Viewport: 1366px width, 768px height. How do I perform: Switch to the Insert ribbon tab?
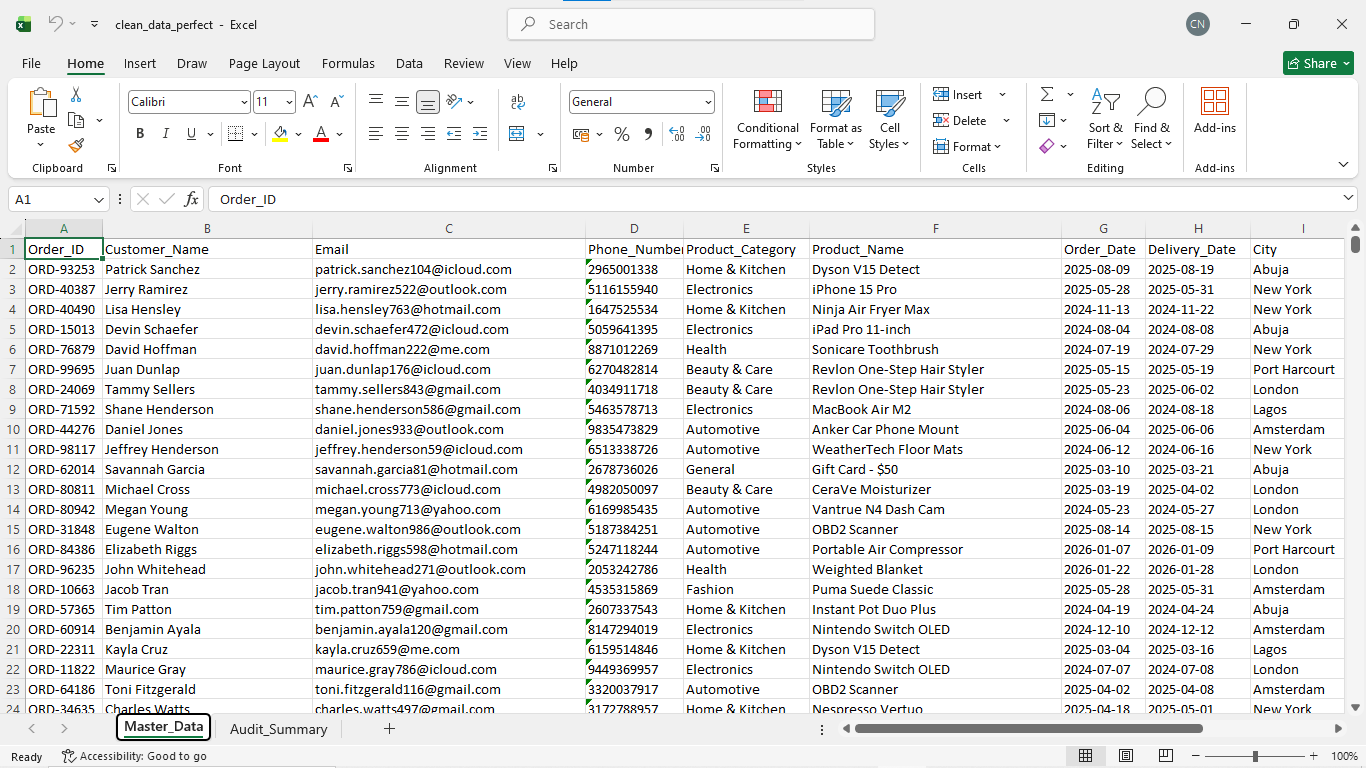point(140,63)
